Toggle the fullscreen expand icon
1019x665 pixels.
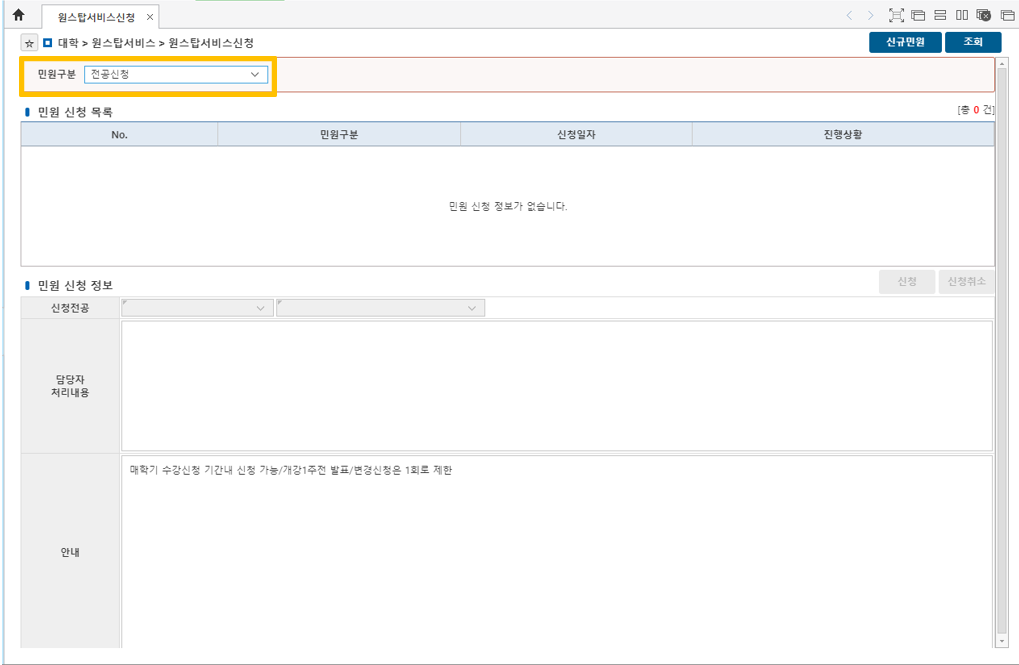point(896,15)
